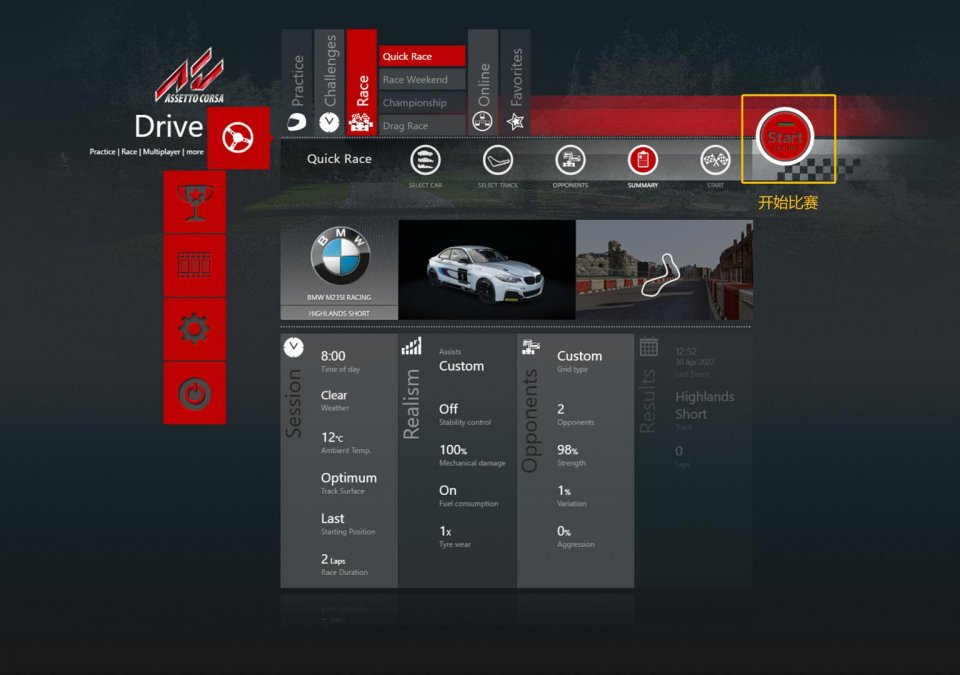The width and height of the screenshot is (960, 675).
Task: Click the red Start engine button
Action: 784,137
